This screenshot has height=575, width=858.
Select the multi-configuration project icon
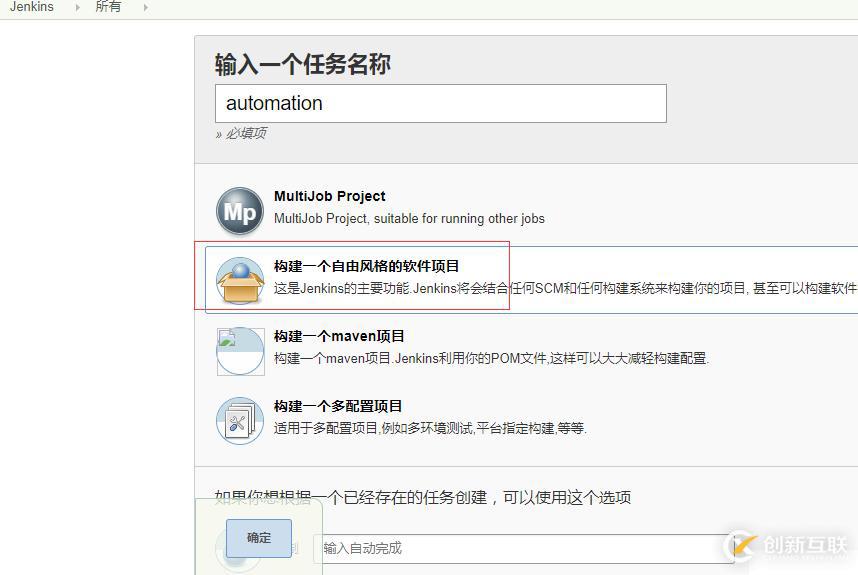pos(240,421)
